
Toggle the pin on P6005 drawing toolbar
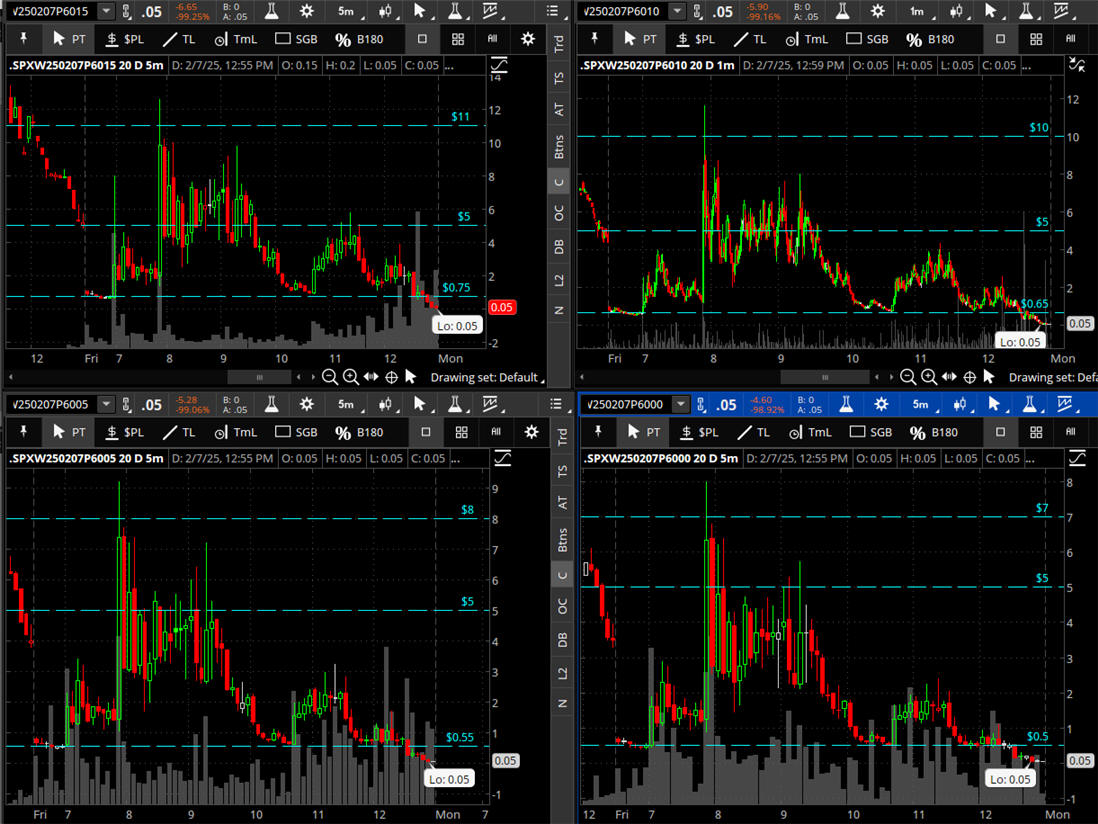click(x=22, y=432)
